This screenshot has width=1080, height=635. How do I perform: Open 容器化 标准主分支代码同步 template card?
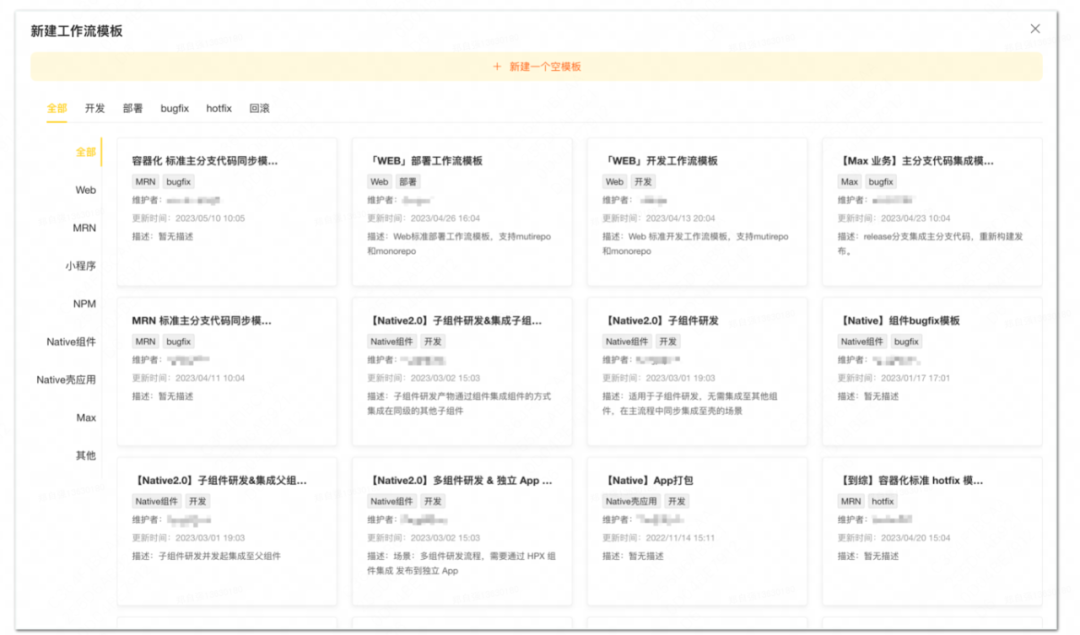click(227, 212)
